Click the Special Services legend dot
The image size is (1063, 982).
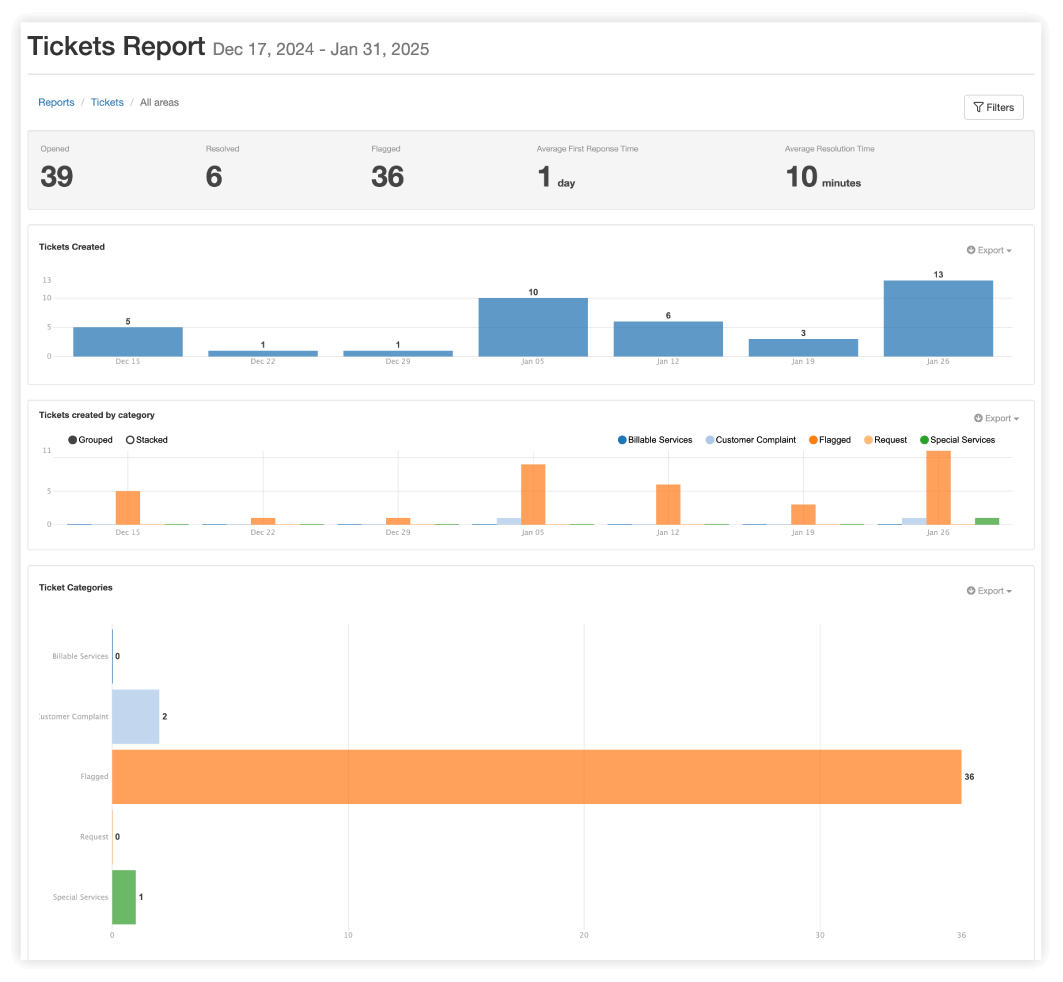tap(925, 440)
